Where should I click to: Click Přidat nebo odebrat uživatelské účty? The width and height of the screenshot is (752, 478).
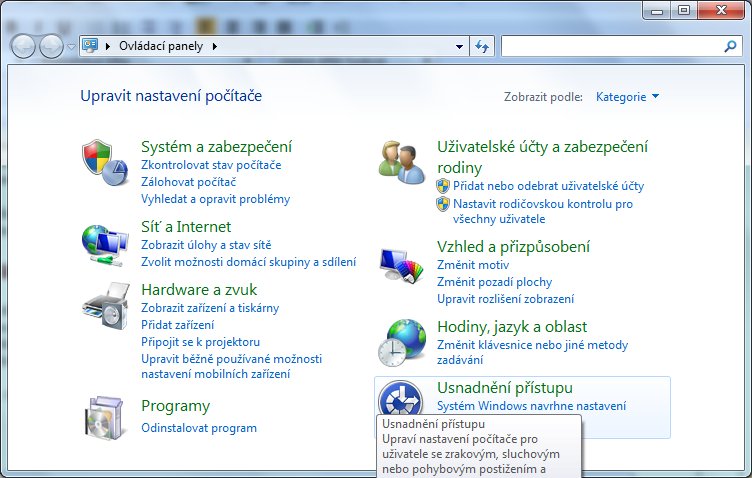(x=549, y=186)
